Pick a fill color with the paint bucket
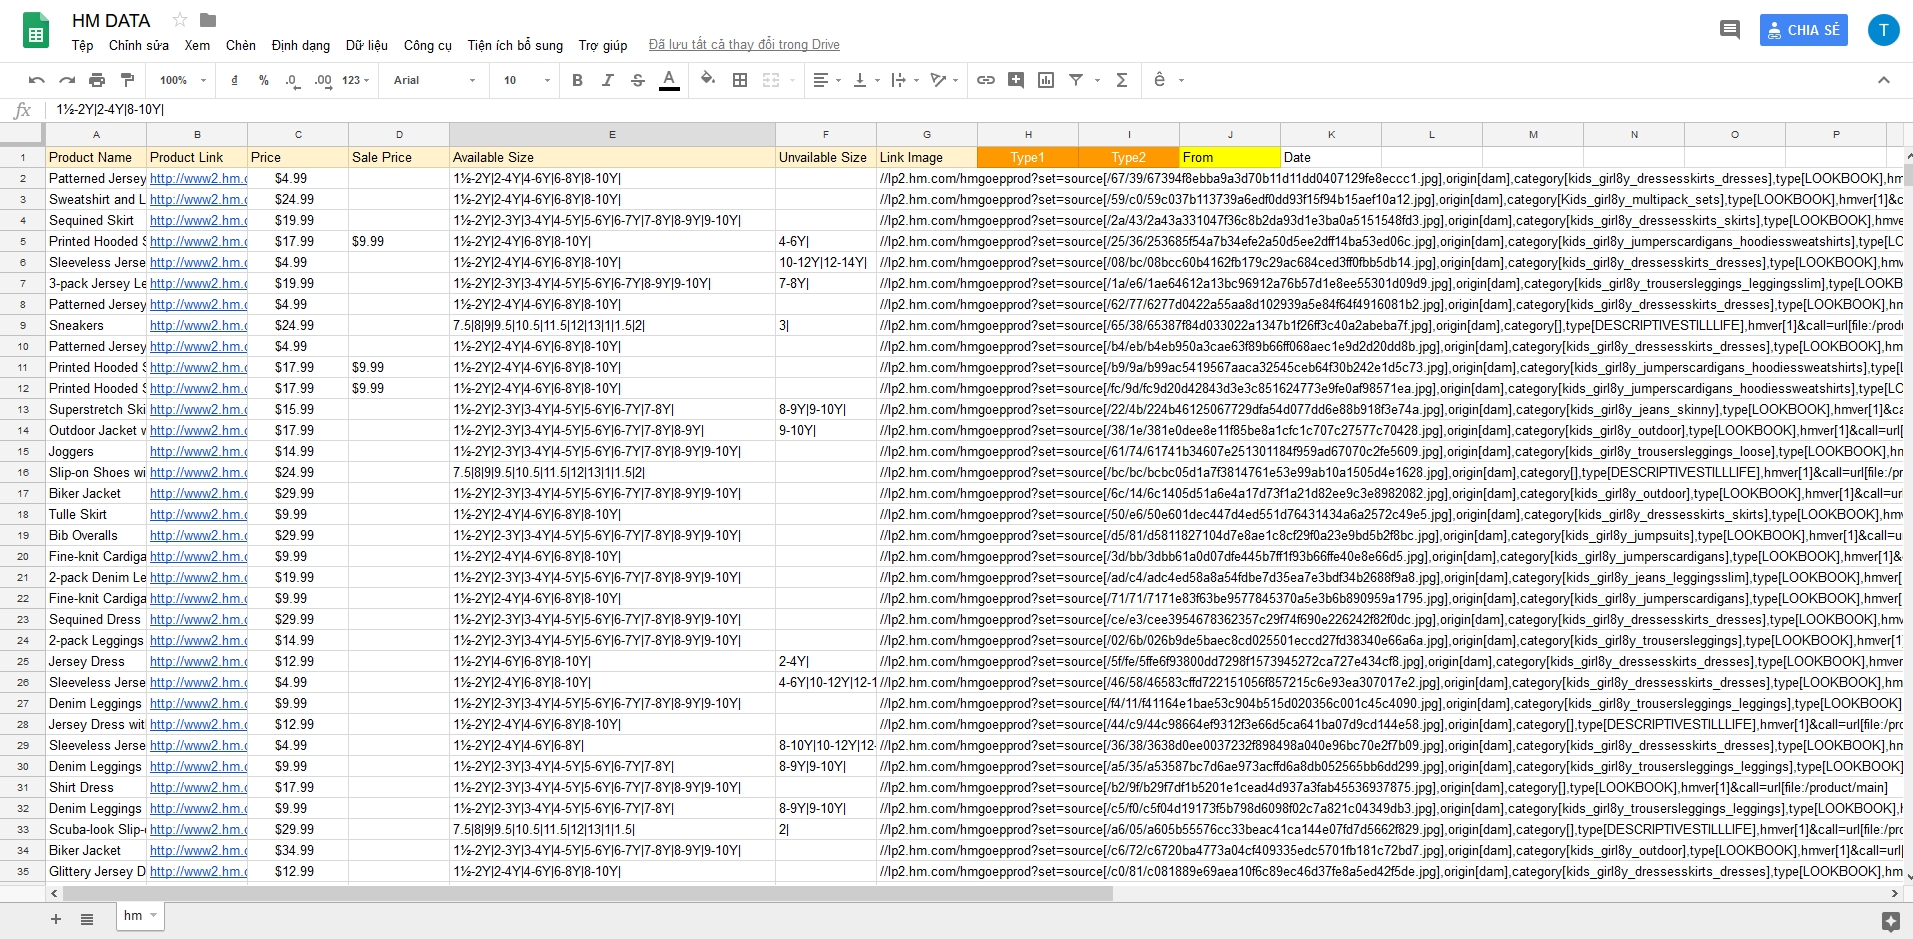Screen dimensions: 1913x939 [x=708, y=80]
